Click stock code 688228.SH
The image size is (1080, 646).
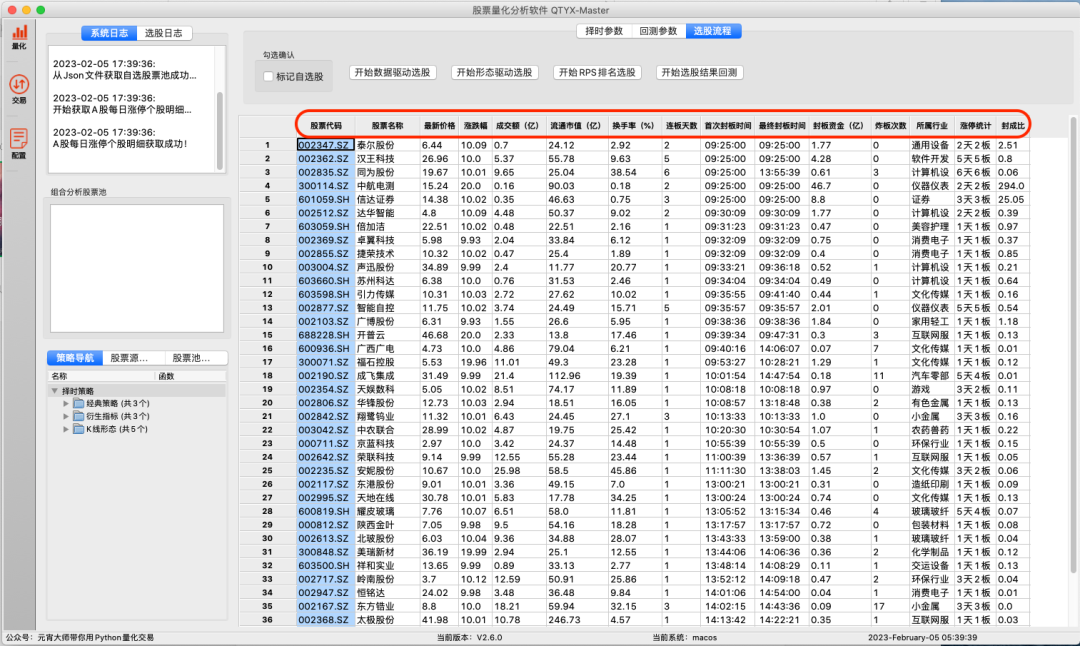pos(325,335)
